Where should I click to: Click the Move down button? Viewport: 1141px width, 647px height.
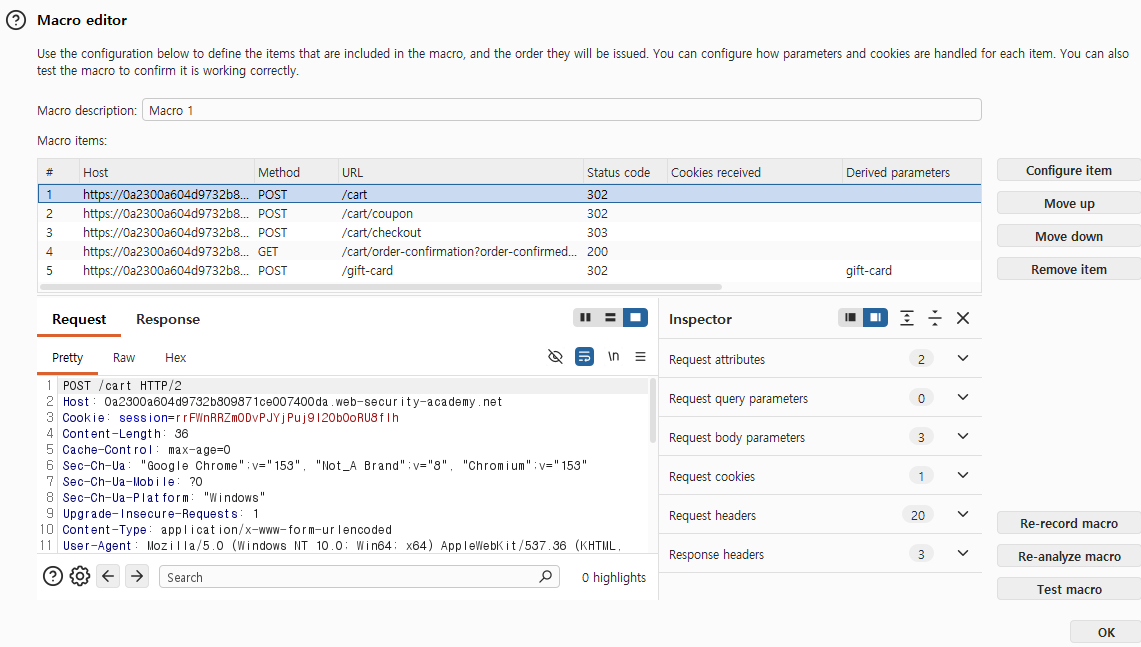[x=1068, y=237]
